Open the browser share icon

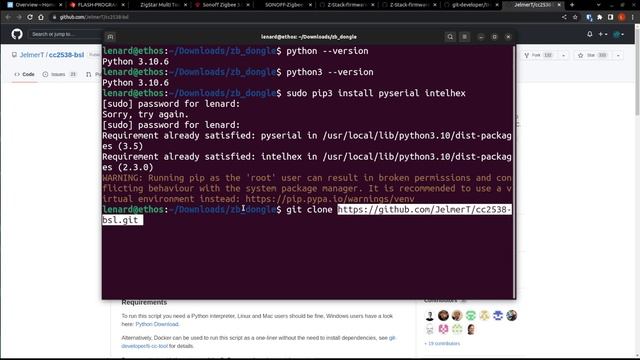pos(564,17)
